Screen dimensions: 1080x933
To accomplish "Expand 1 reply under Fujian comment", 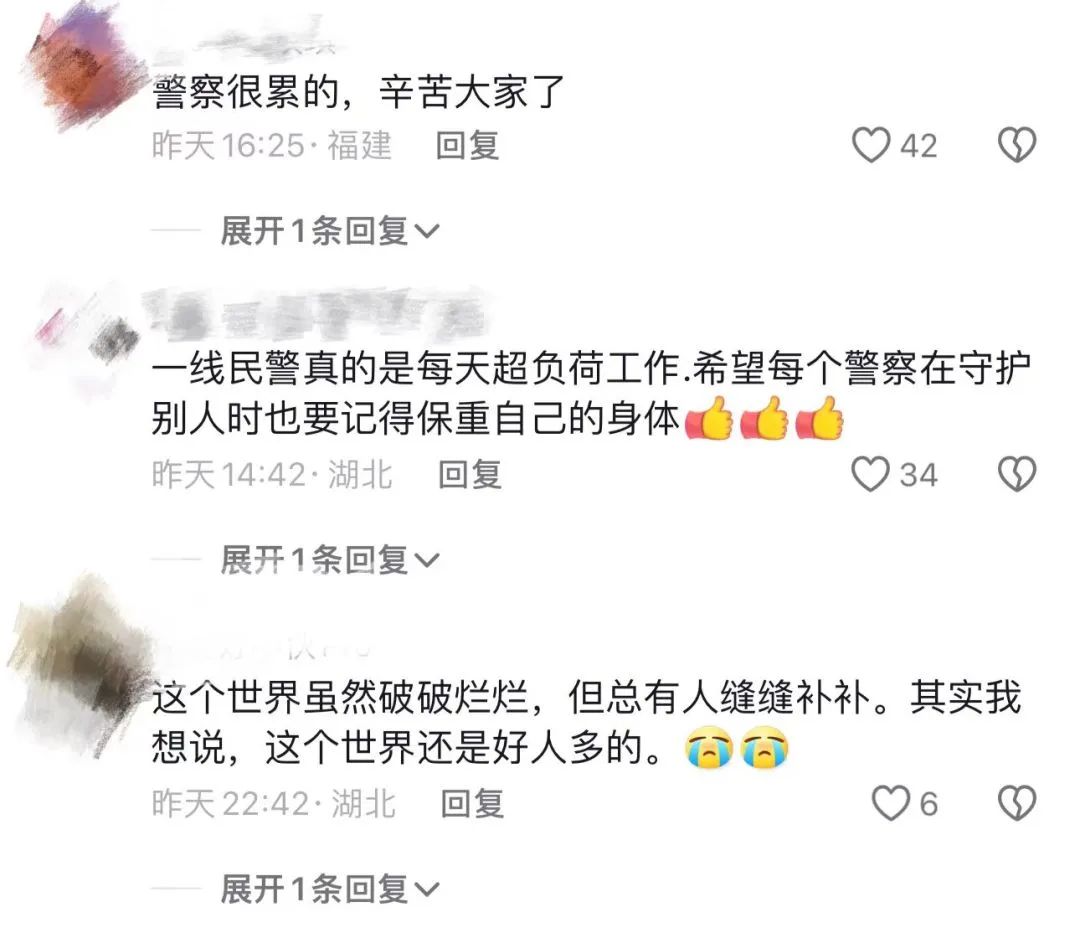I will 329,231.
